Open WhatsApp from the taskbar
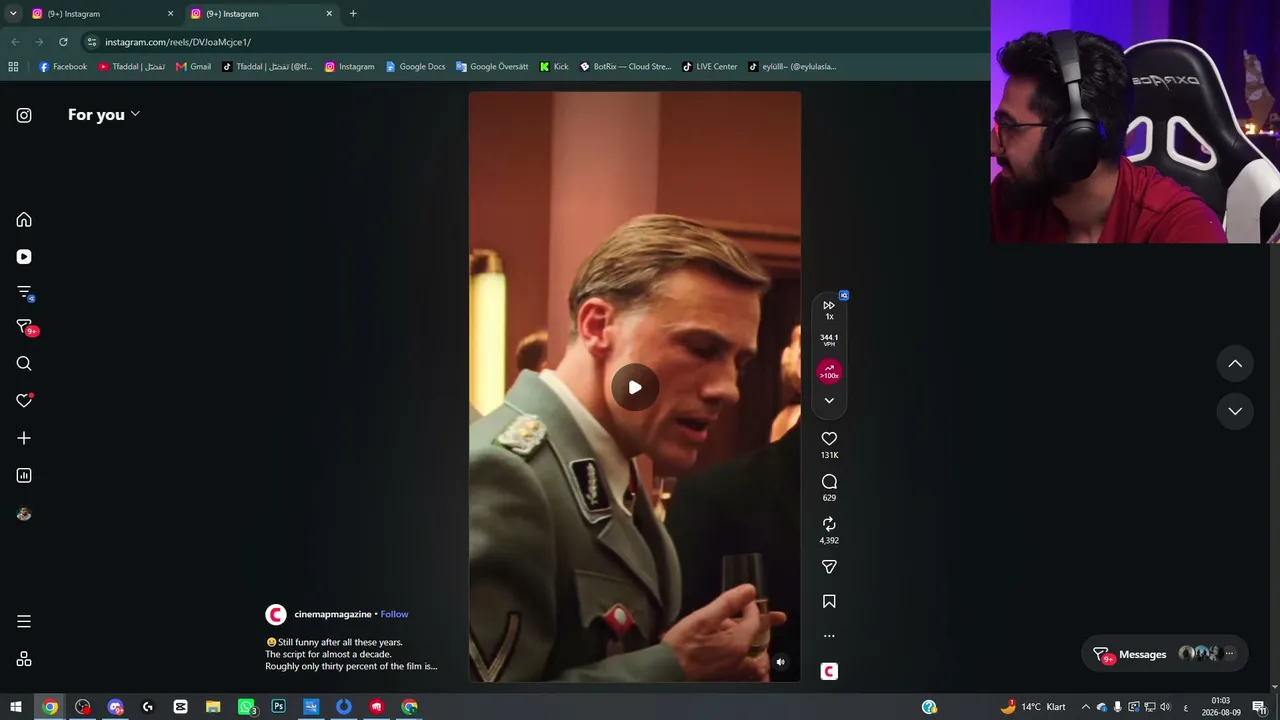 coord(247,707)
